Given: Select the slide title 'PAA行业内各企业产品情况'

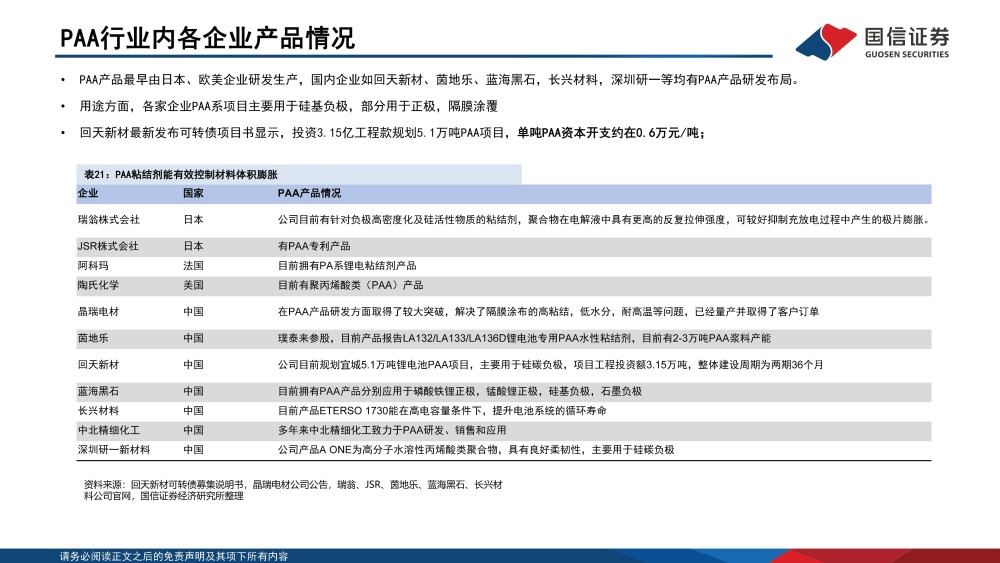Looking at the screenshot, I should click(x=207, y=38).
